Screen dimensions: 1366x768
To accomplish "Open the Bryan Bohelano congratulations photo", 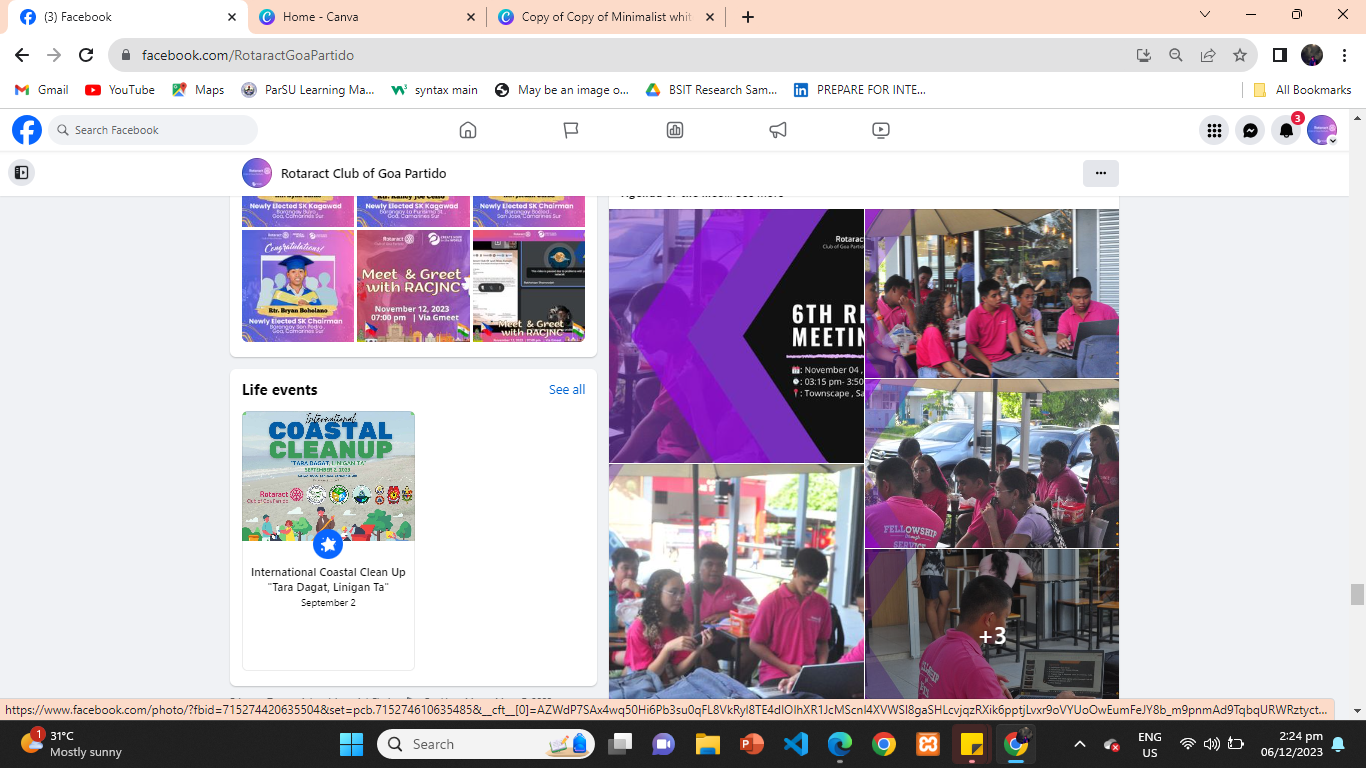I will (x=298, y=286).
